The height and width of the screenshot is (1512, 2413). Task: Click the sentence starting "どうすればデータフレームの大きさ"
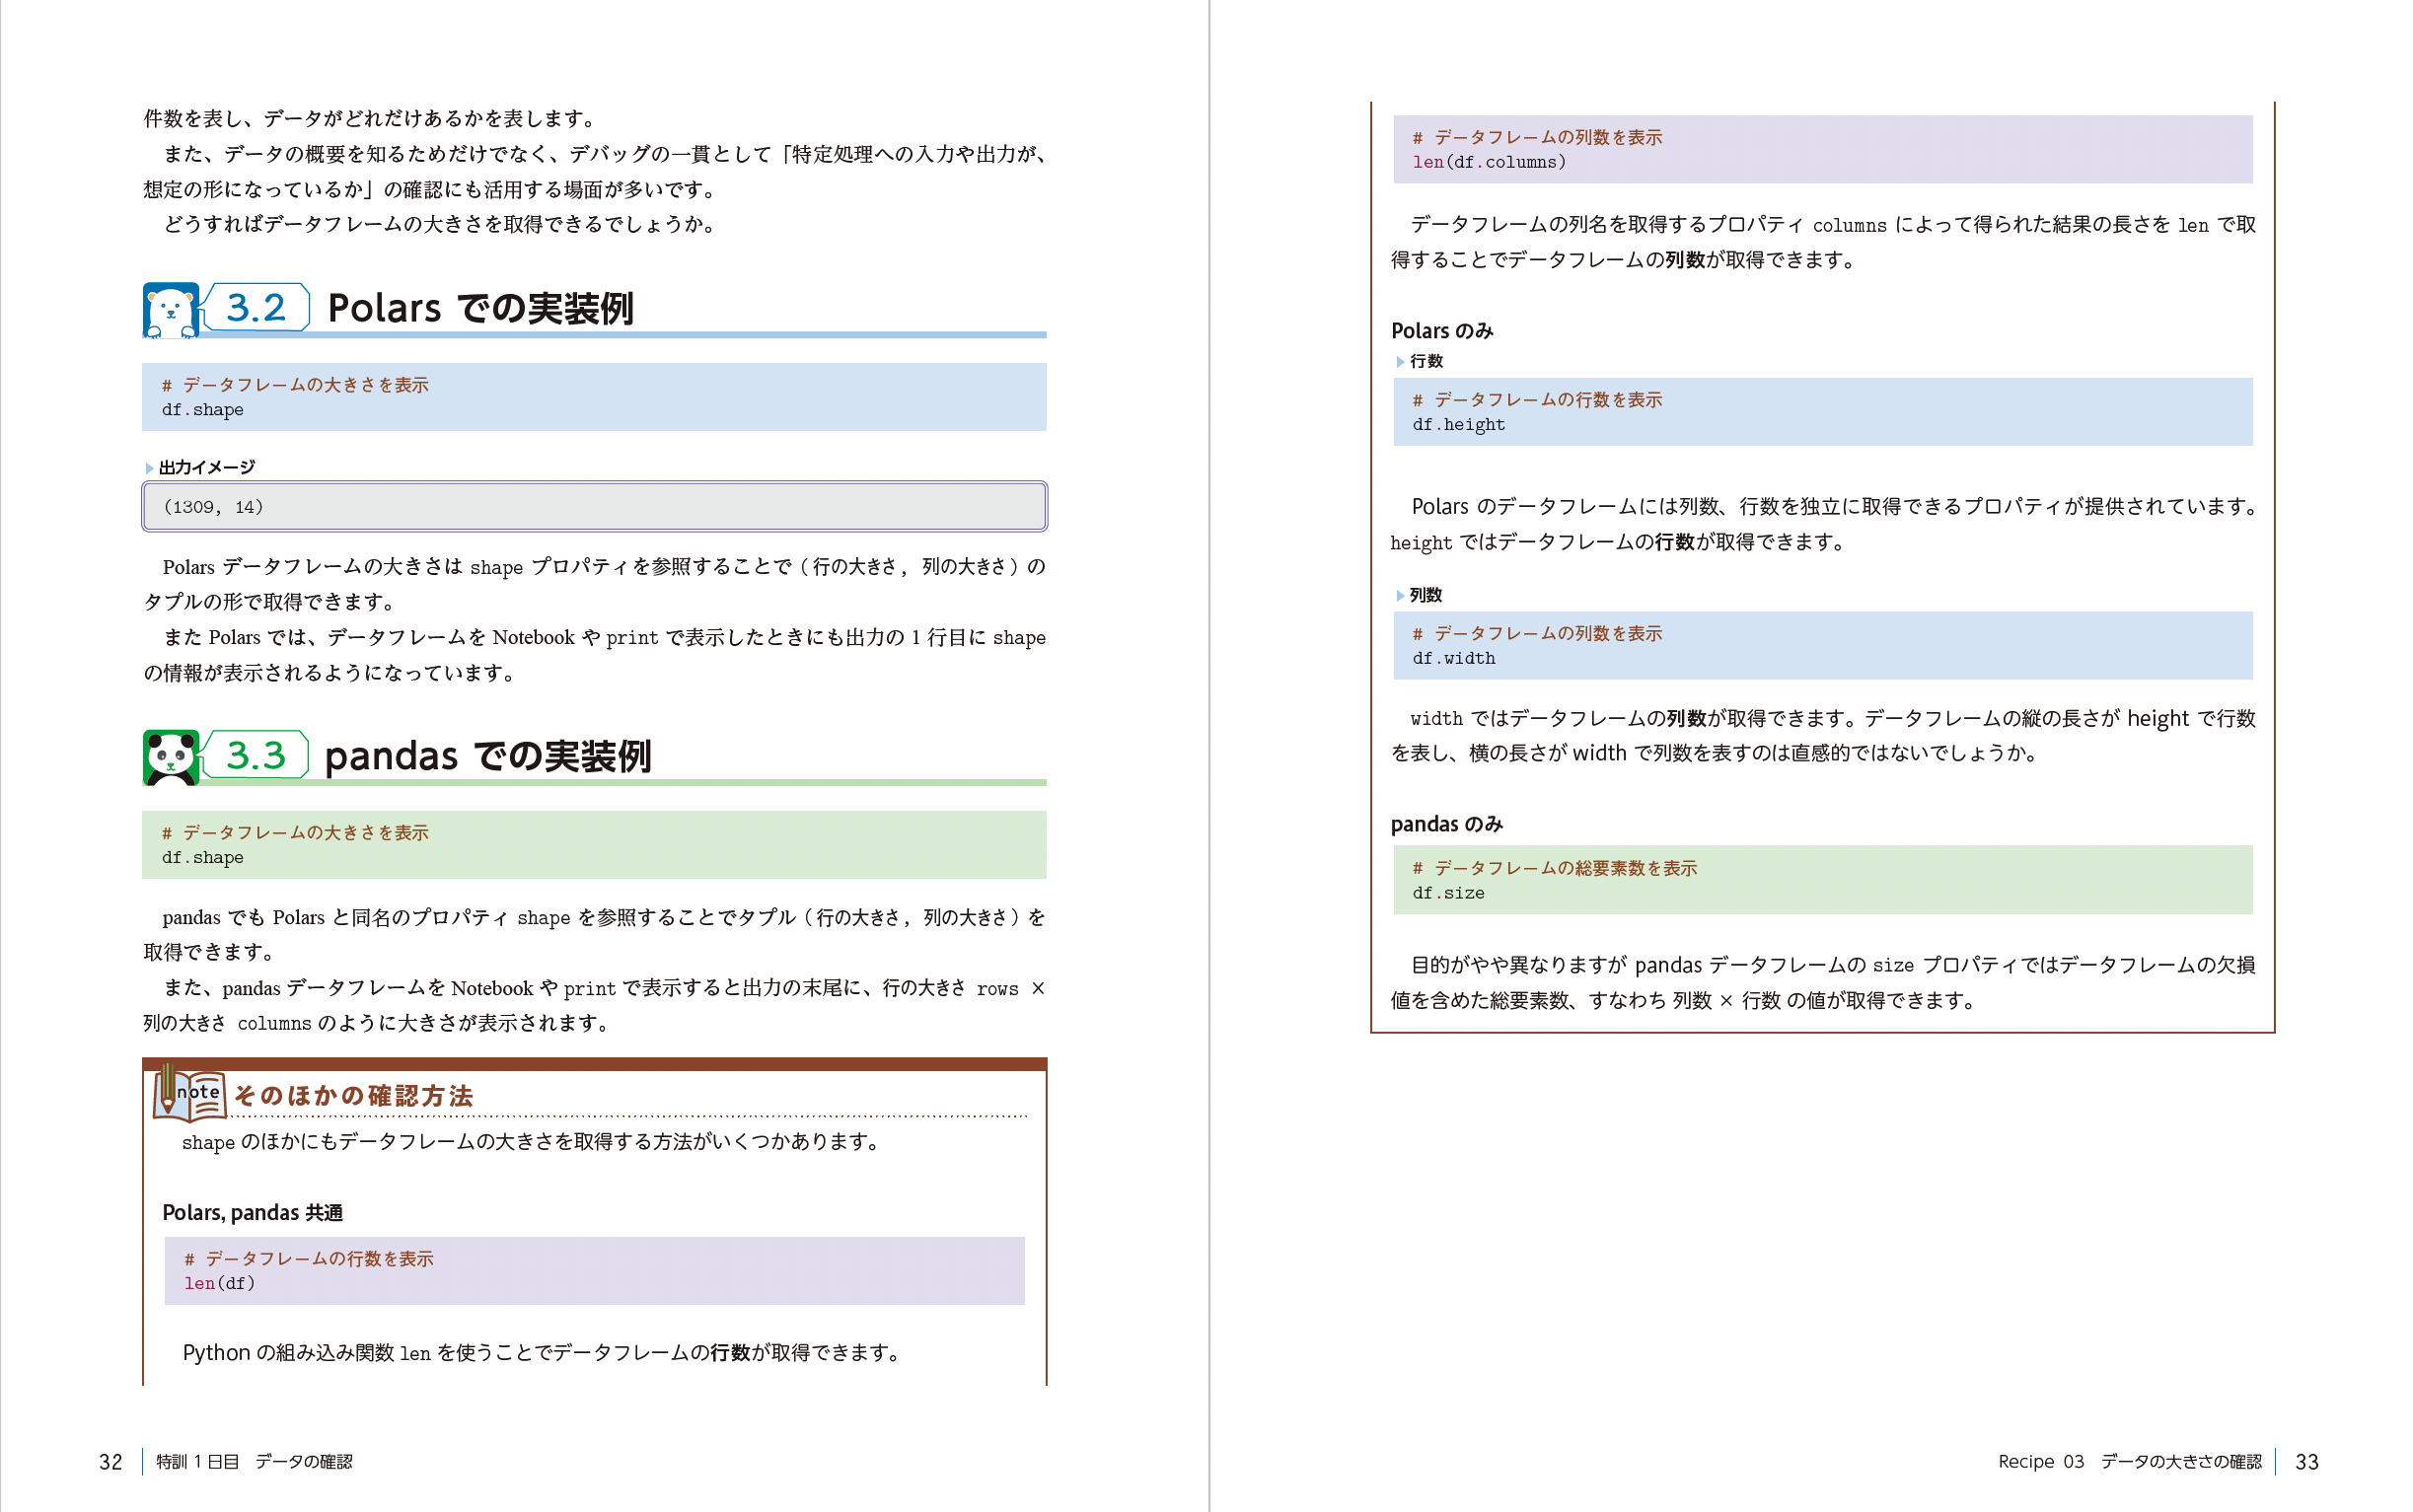pos(440,225)
